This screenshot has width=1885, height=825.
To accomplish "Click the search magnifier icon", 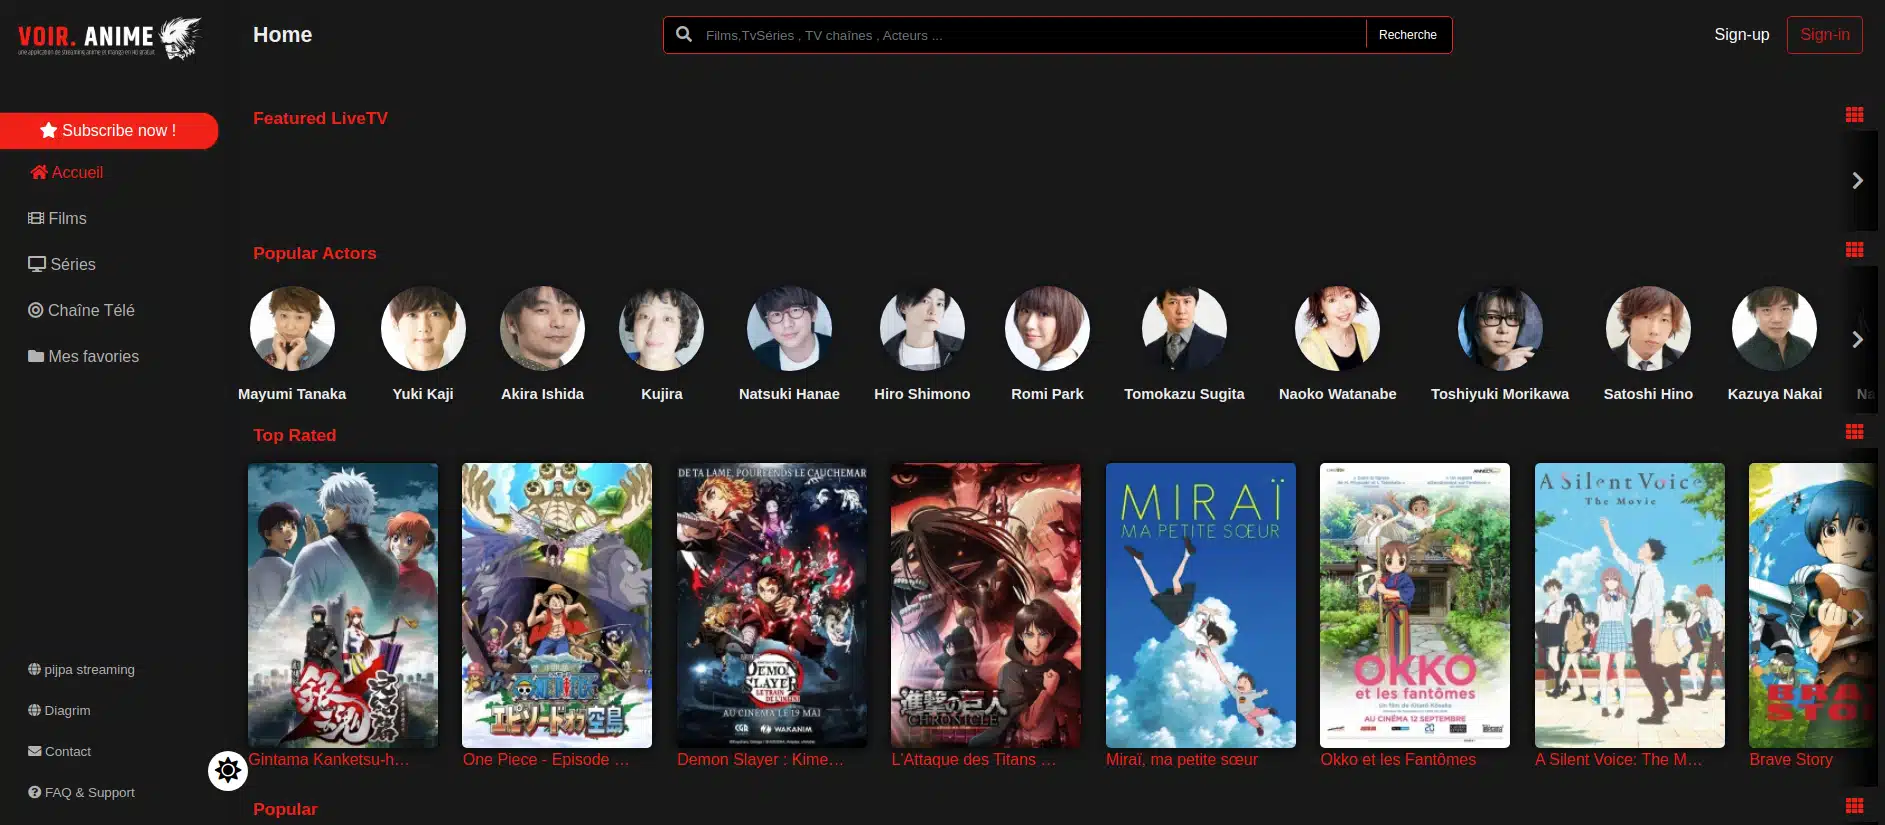I will 684,35.
